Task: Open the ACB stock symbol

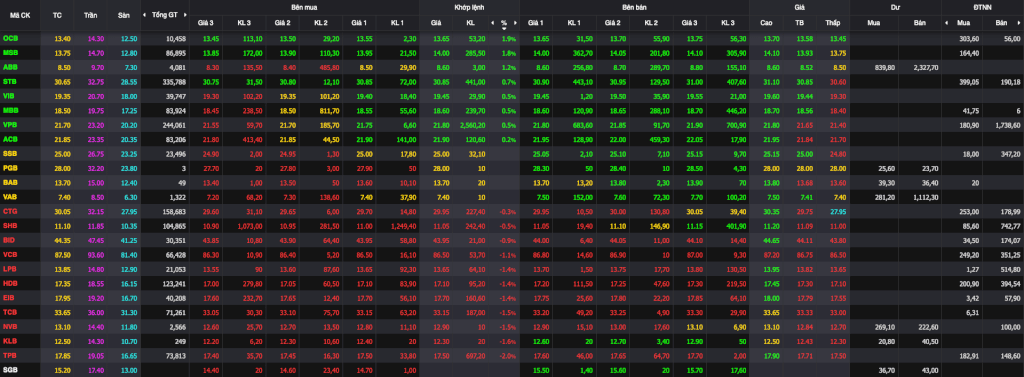Action: (x=10, y=139)
